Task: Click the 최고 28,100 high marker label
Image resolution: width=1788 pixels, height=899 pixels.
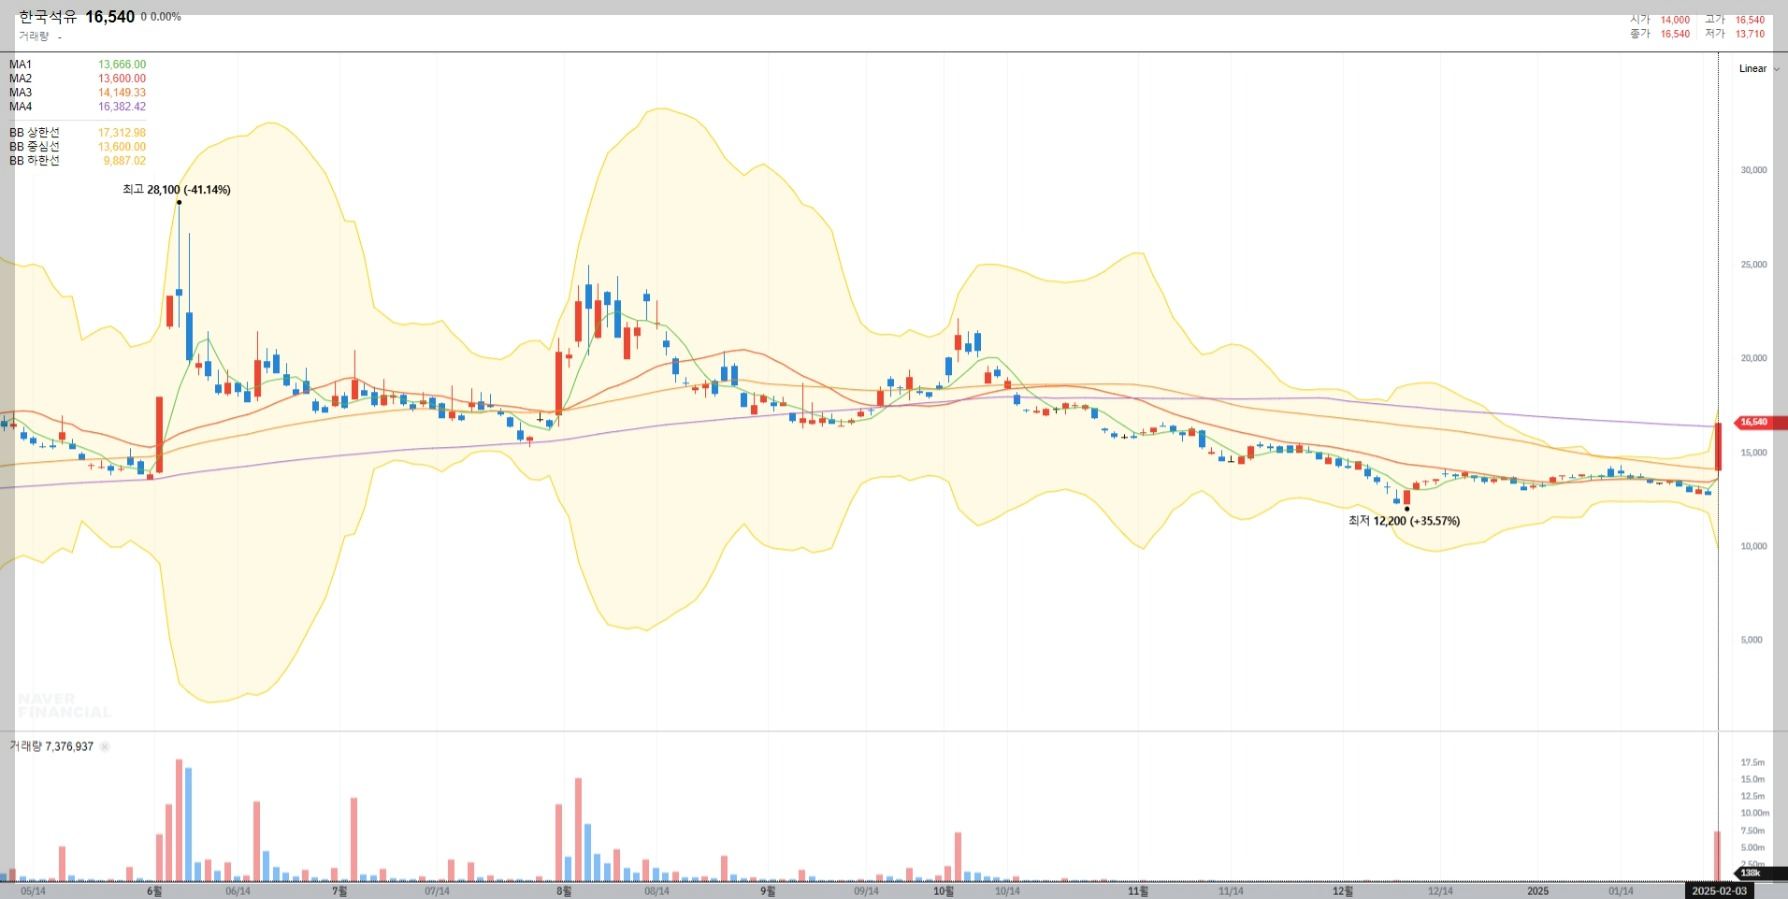Action: [176, 189]
